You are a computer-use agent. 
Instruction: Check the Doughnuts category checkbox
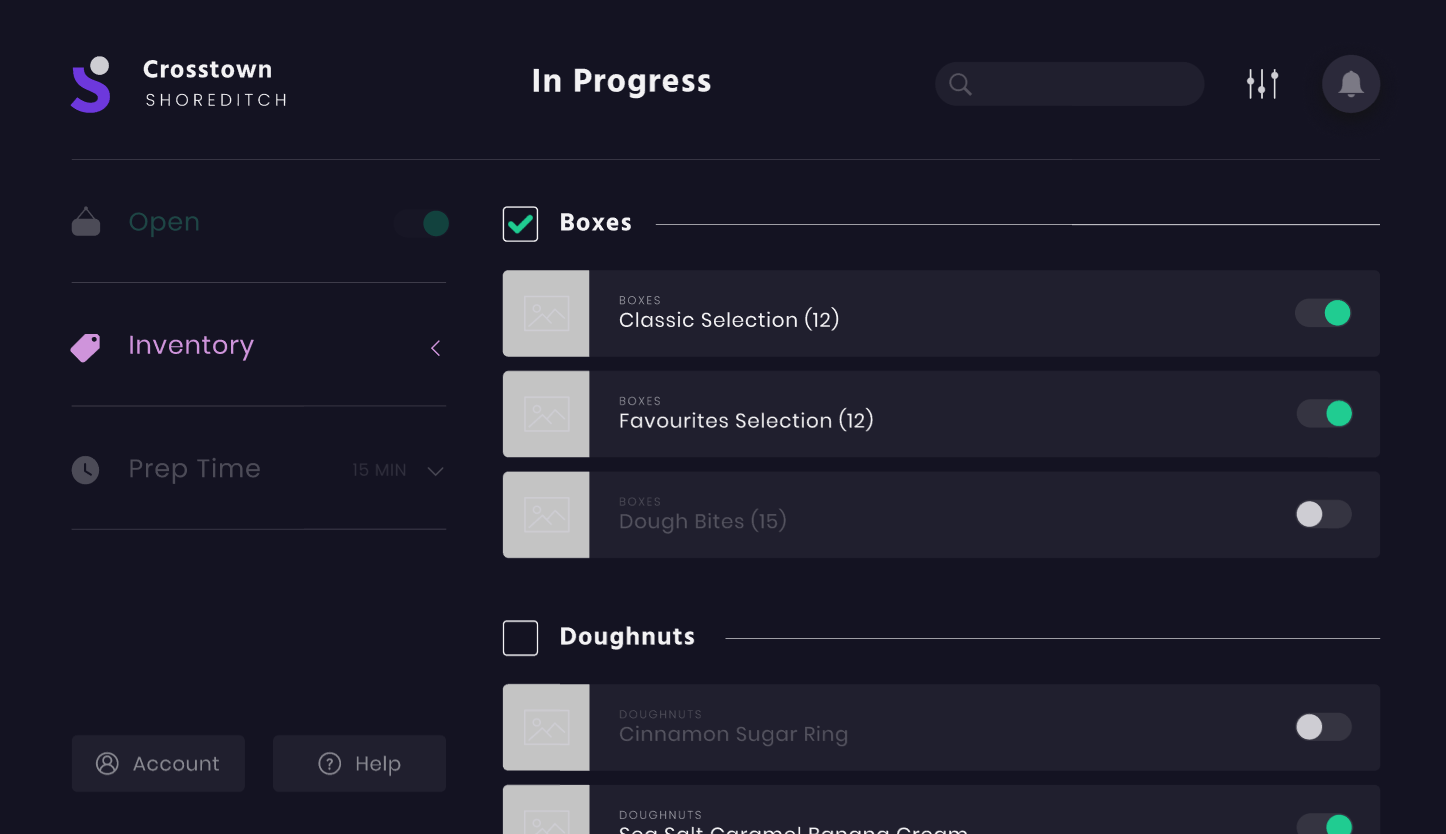[x=520, y=638]
